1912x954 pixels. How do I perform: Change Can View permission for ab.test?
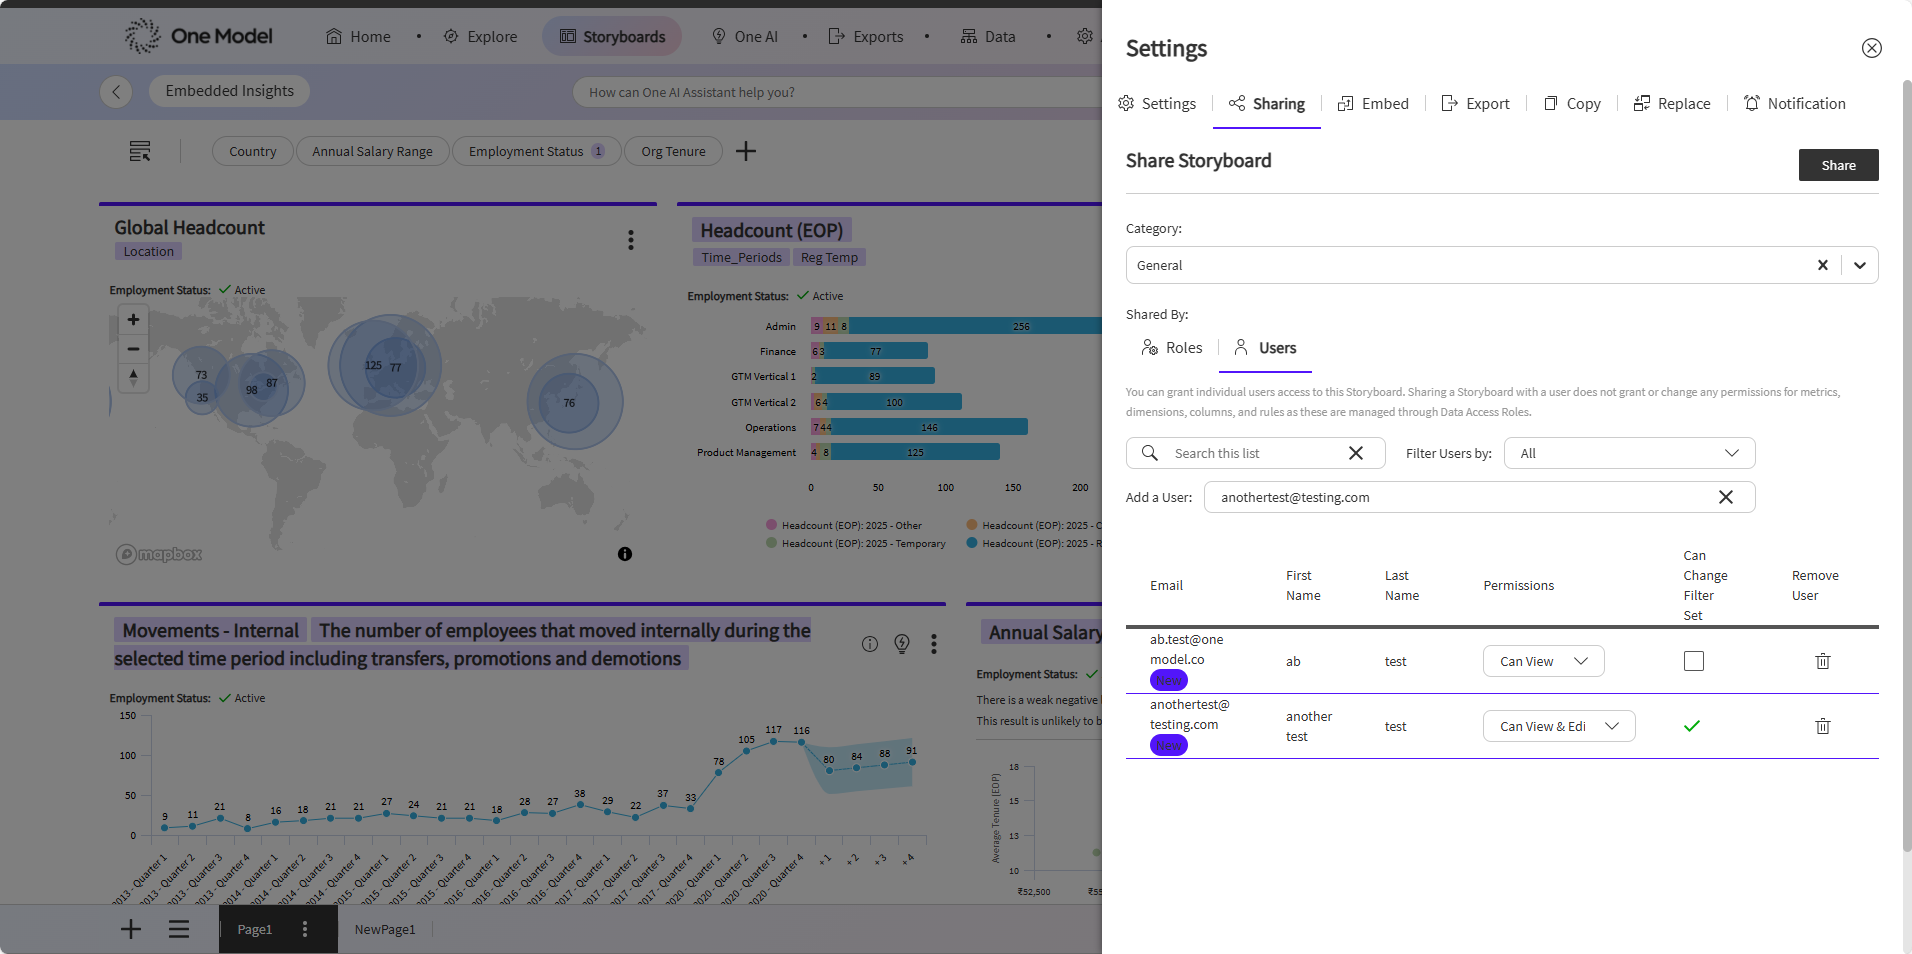click(1543, 661)
